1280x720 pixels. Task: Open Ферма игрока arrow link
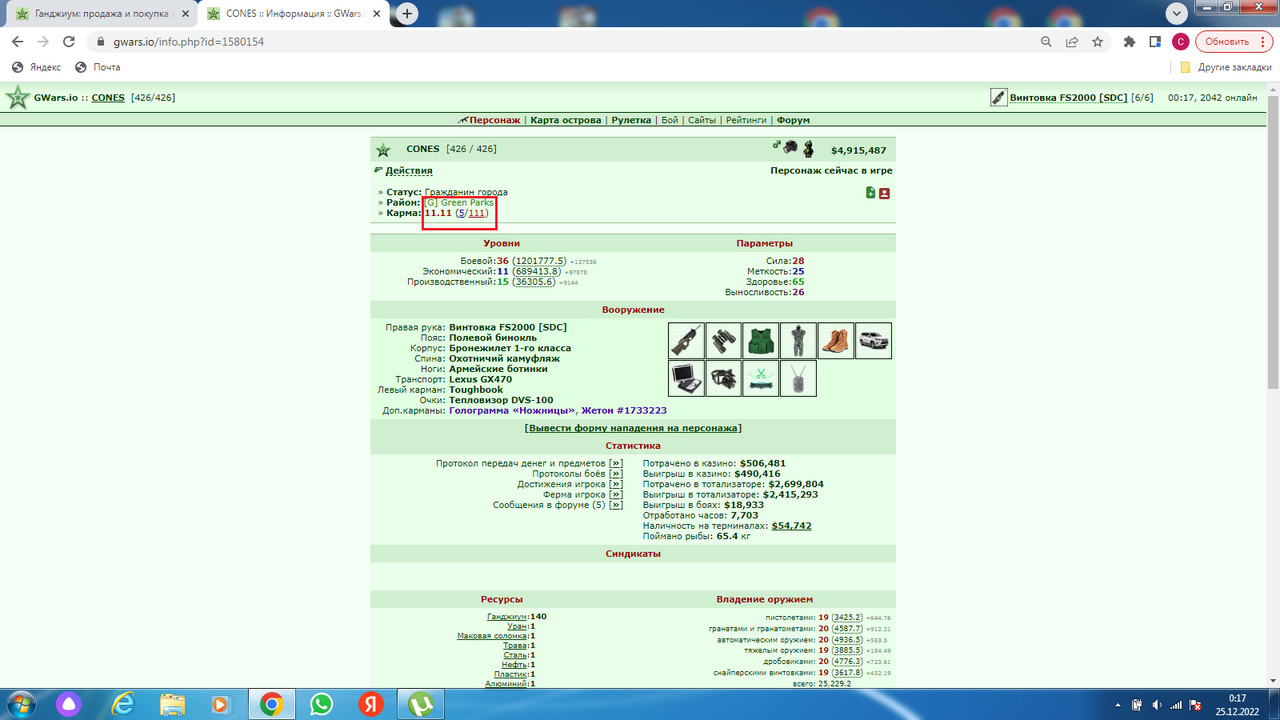[x=616, y=495]
